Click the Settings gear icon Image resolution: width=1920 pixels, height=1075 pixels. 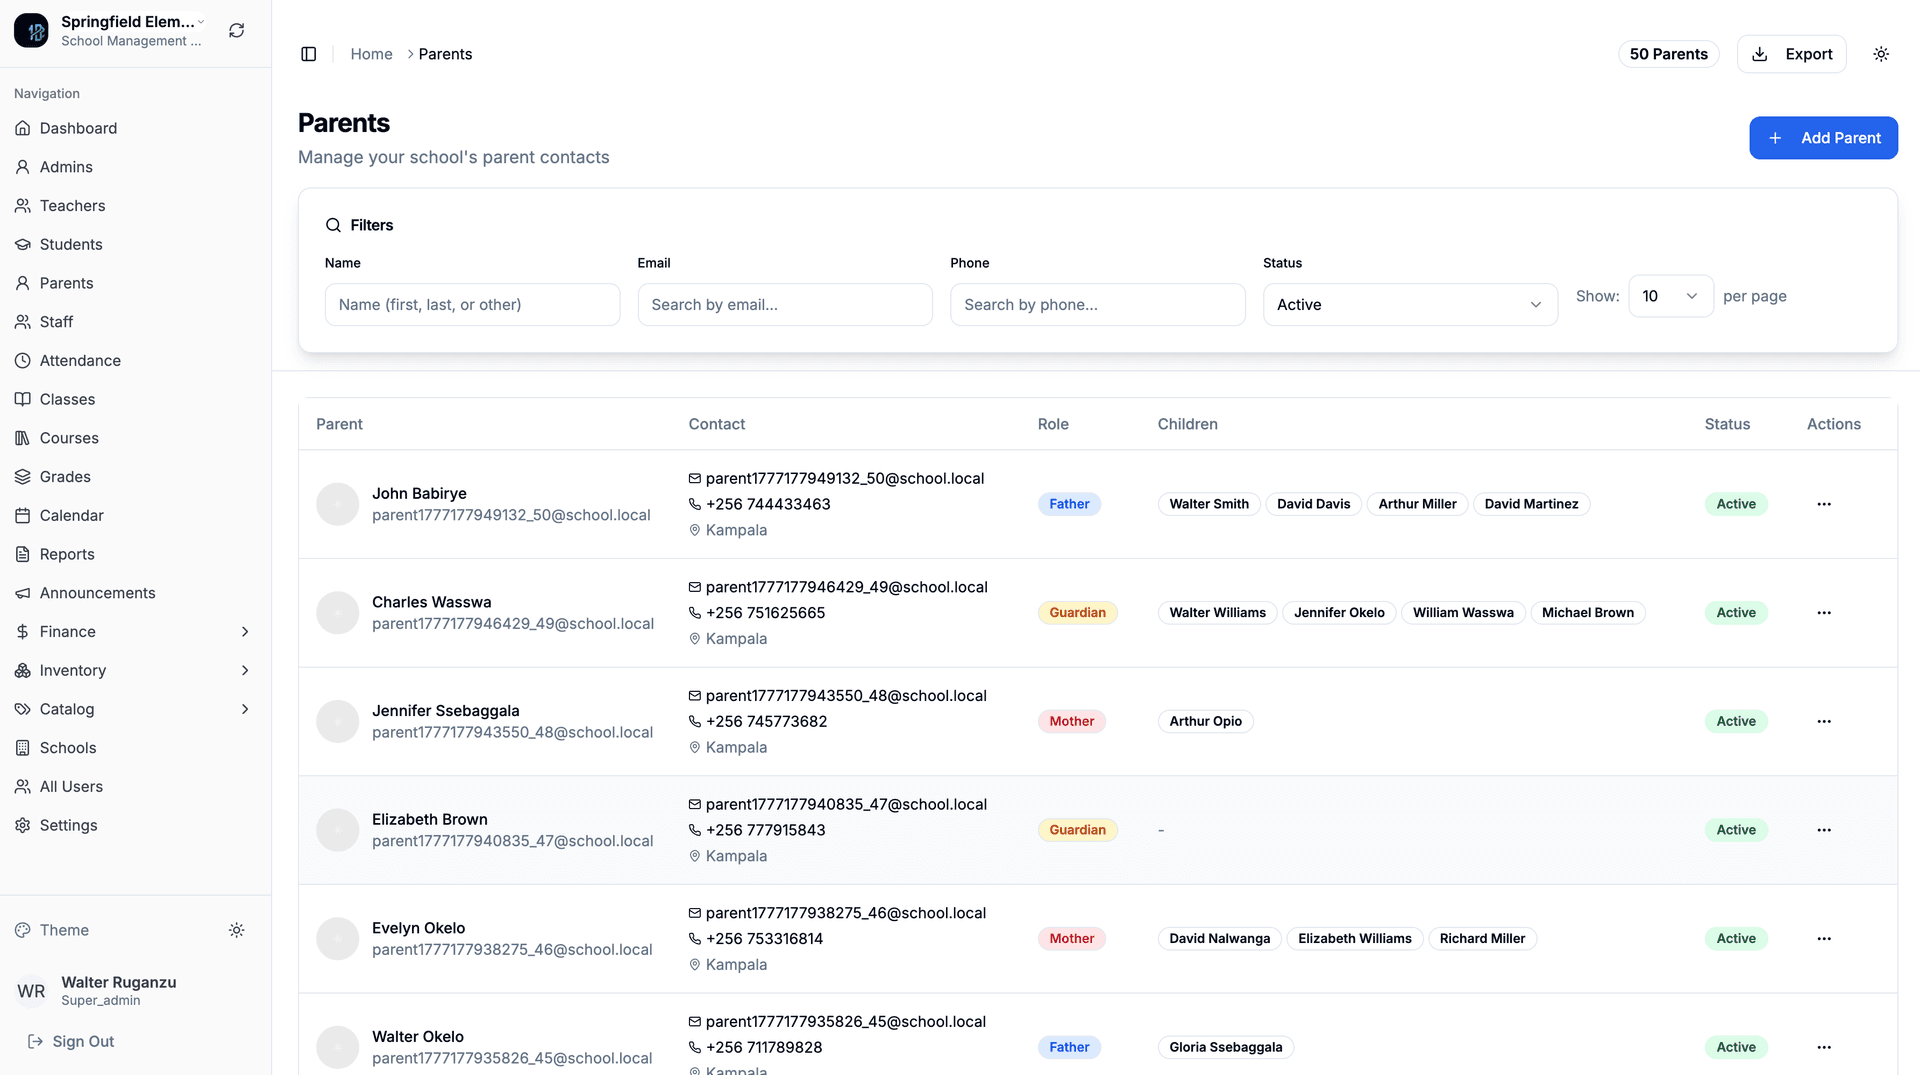click(x=23, y=825)
